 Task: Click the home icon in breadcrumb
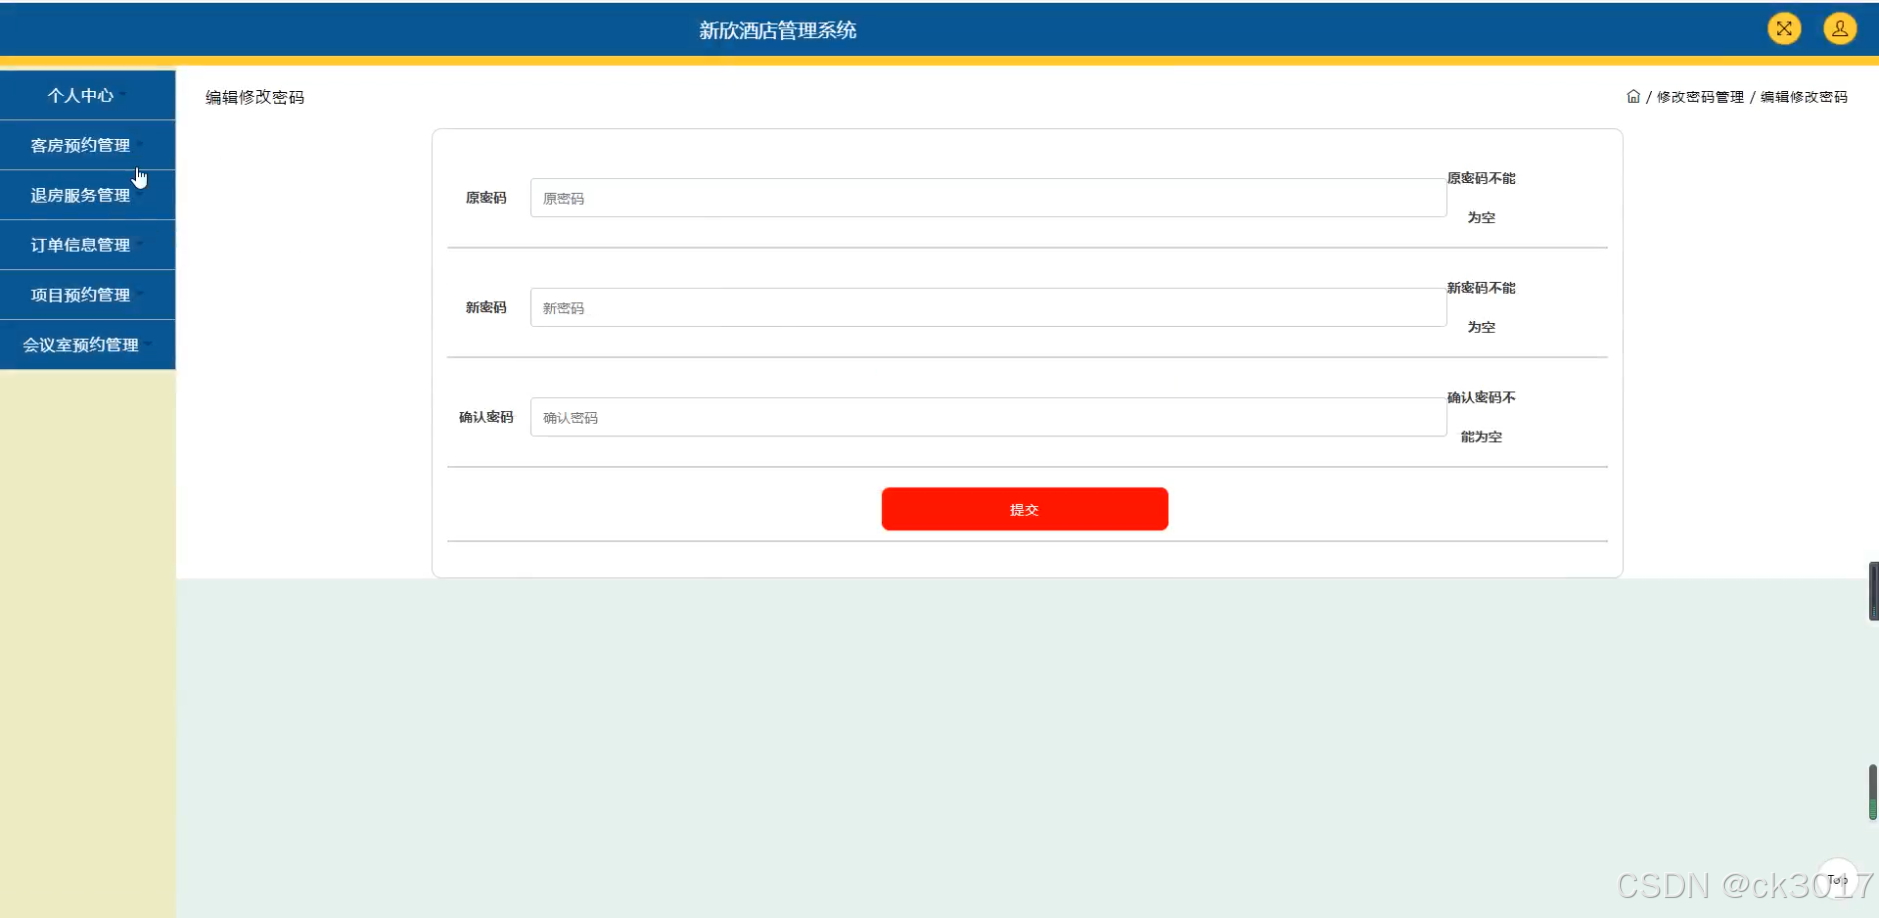(1633, 97)
